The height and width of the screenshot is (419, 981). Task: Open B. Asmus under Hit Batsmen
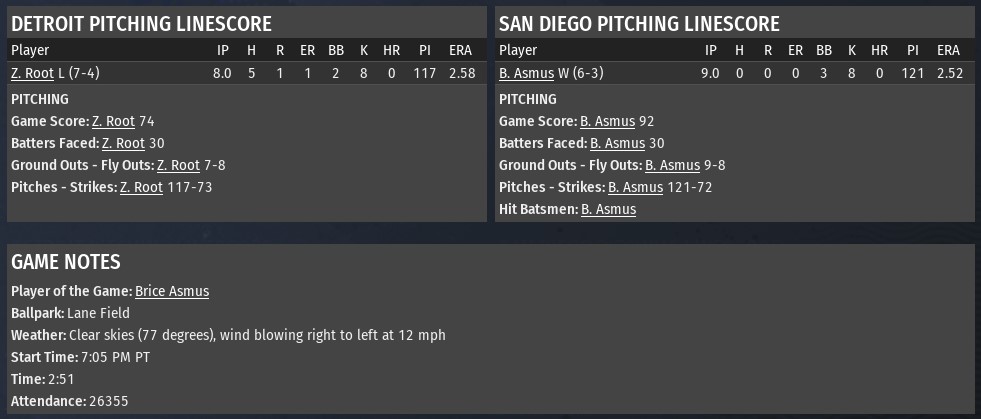pyautogui.click(x=608, y=209)
